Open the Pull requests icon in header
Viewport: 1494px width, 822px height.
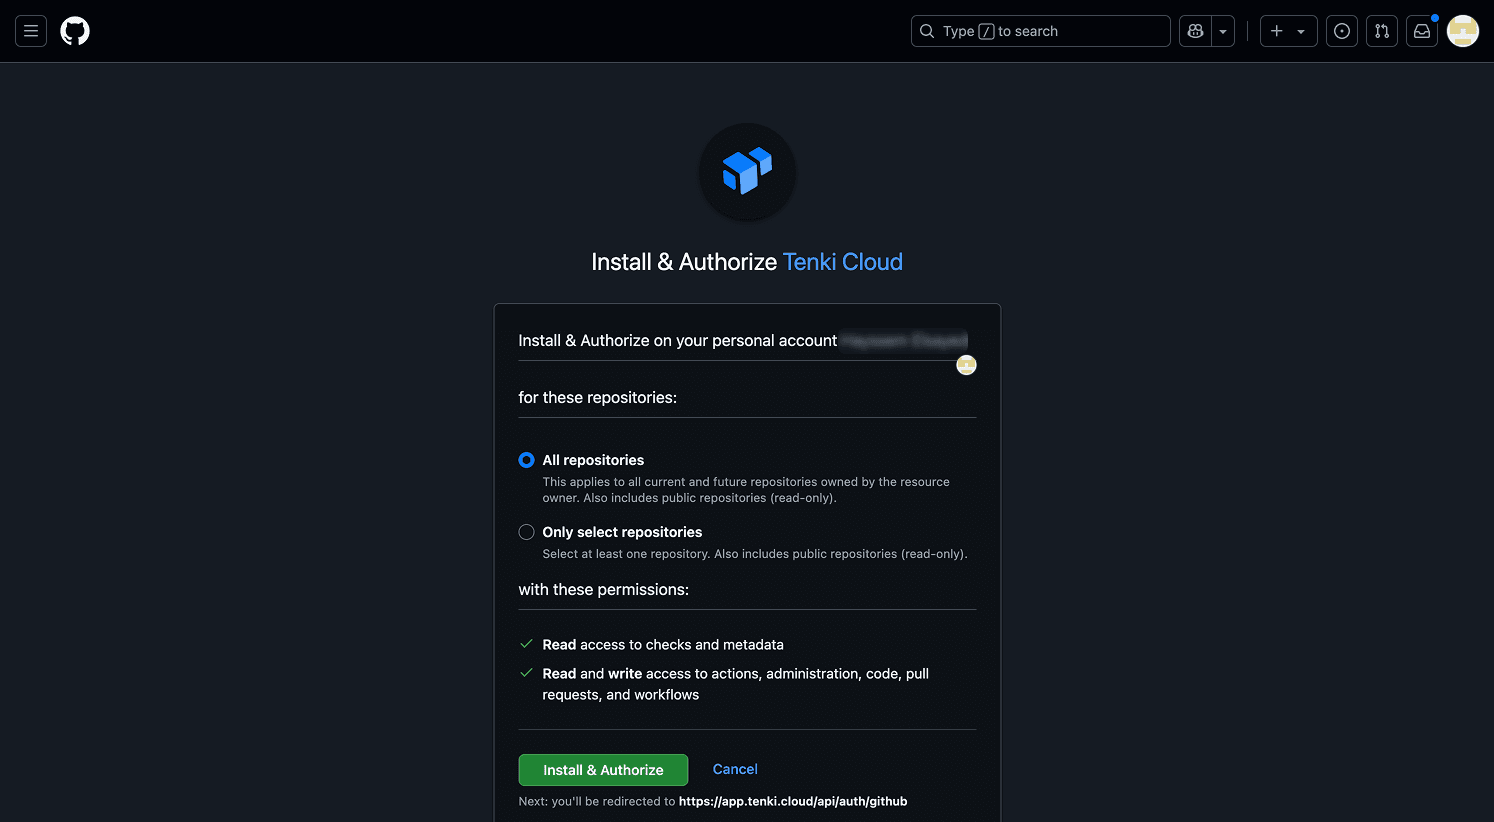click(x=1382, y=31)
